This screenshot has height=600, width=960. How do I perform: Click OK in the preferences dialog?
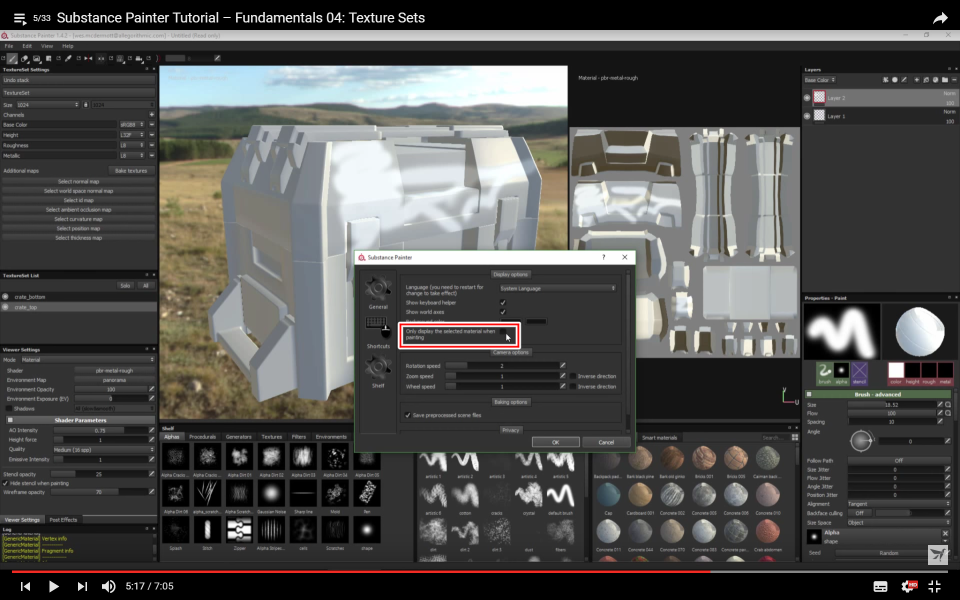(x=555, y=442)
